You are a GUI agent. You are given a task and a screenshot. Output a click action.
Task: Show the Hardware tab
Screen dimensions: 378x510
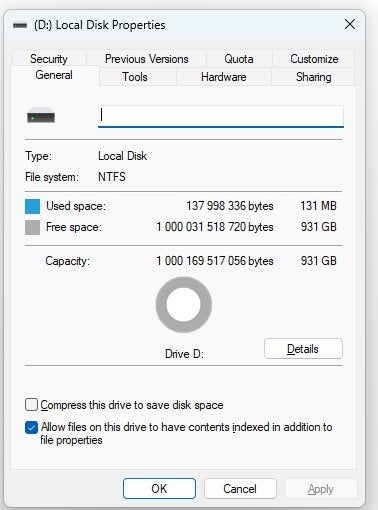[x=224, y=77]
